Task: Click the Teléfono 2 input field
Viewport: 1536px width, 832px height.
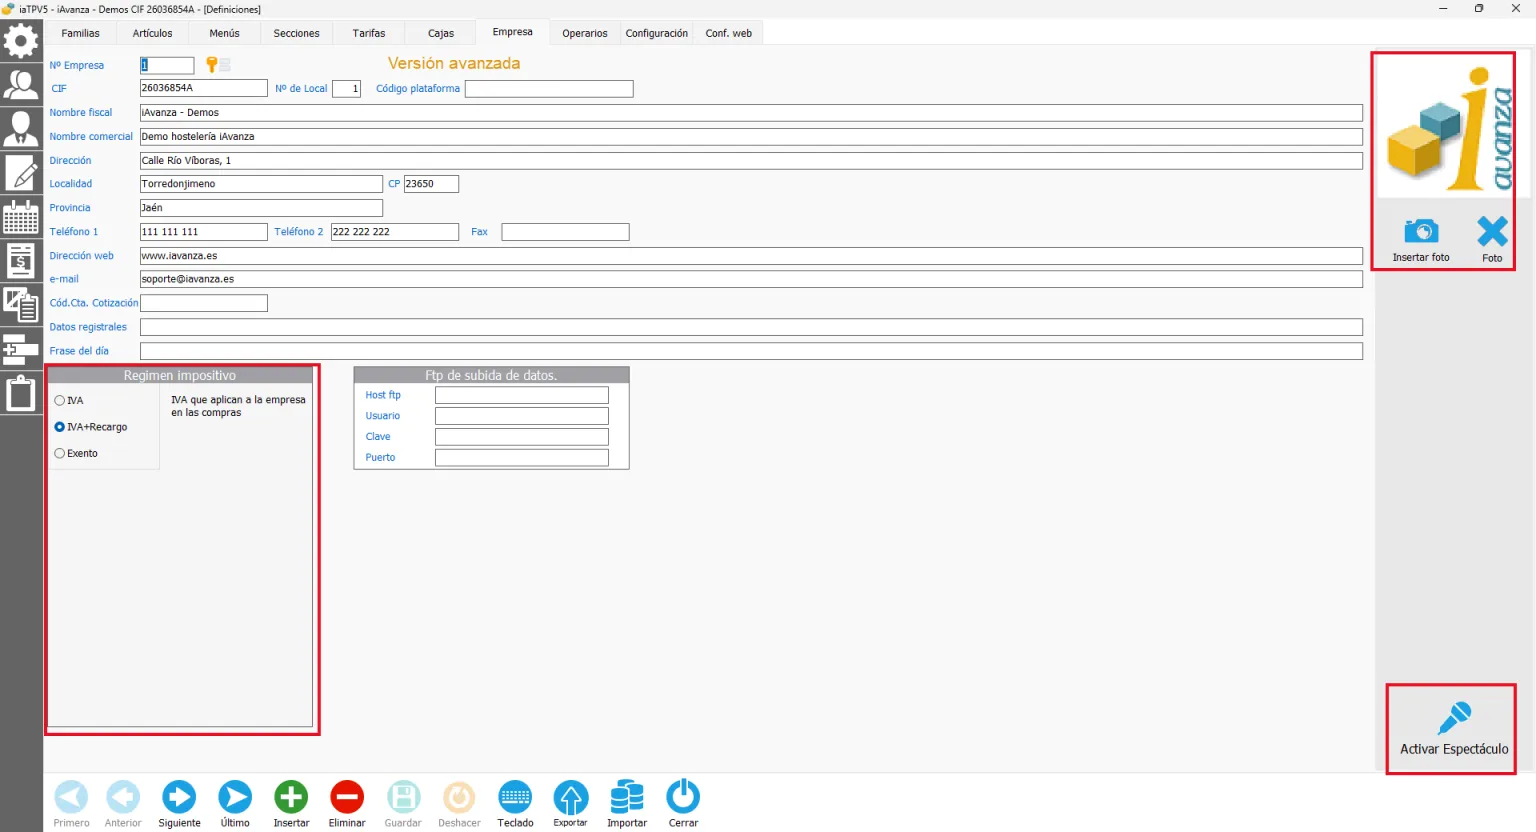Action: (x=395, y=232)
